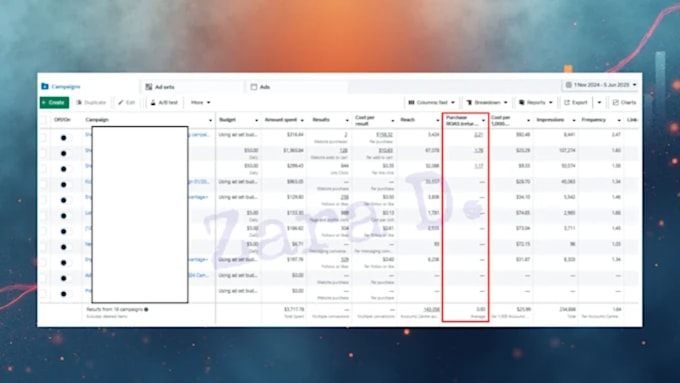
Task: Open the Columns dropdown
Action: pos(432,103)
